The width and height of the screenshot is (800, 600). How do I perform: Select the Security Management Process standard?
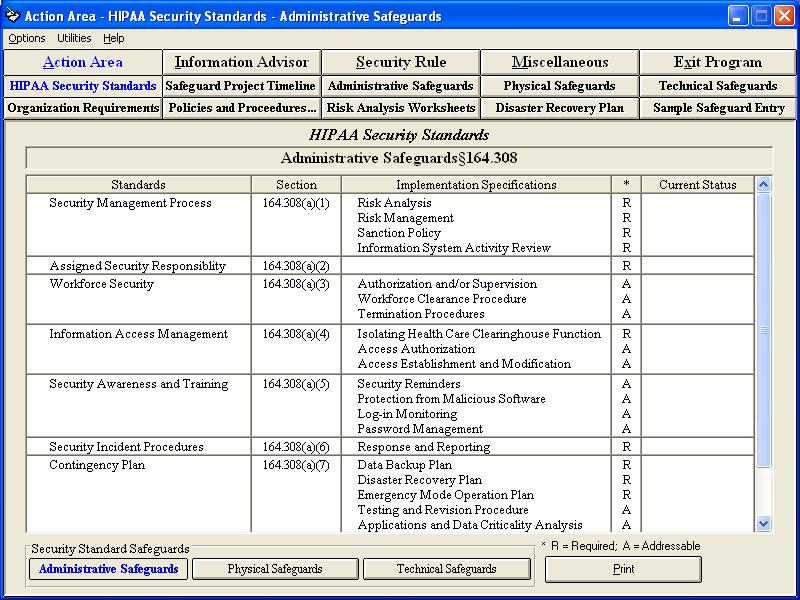pyautogui.click(x=130, y=203)
